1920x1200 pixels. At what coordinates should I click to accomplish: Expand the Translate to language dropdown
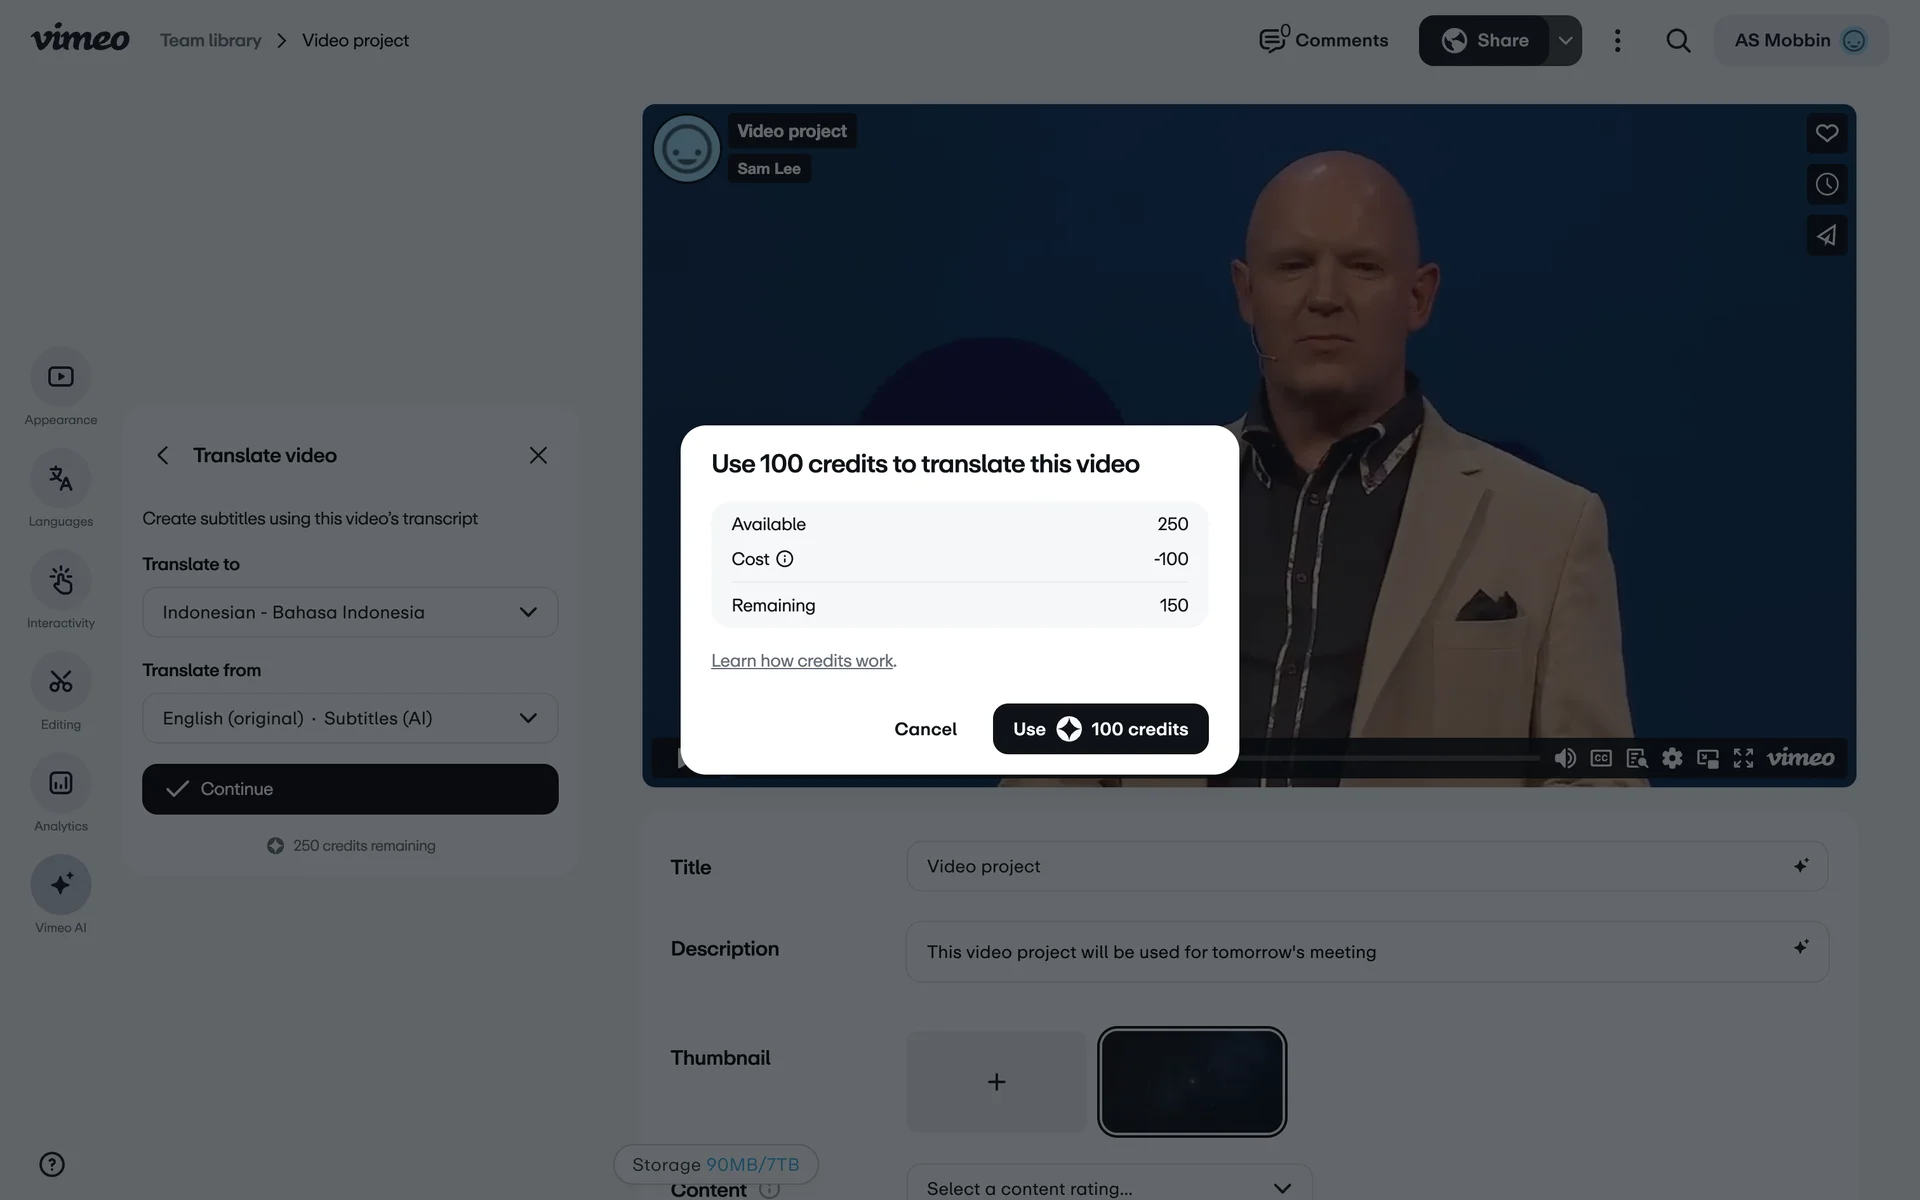coord(350,612)
